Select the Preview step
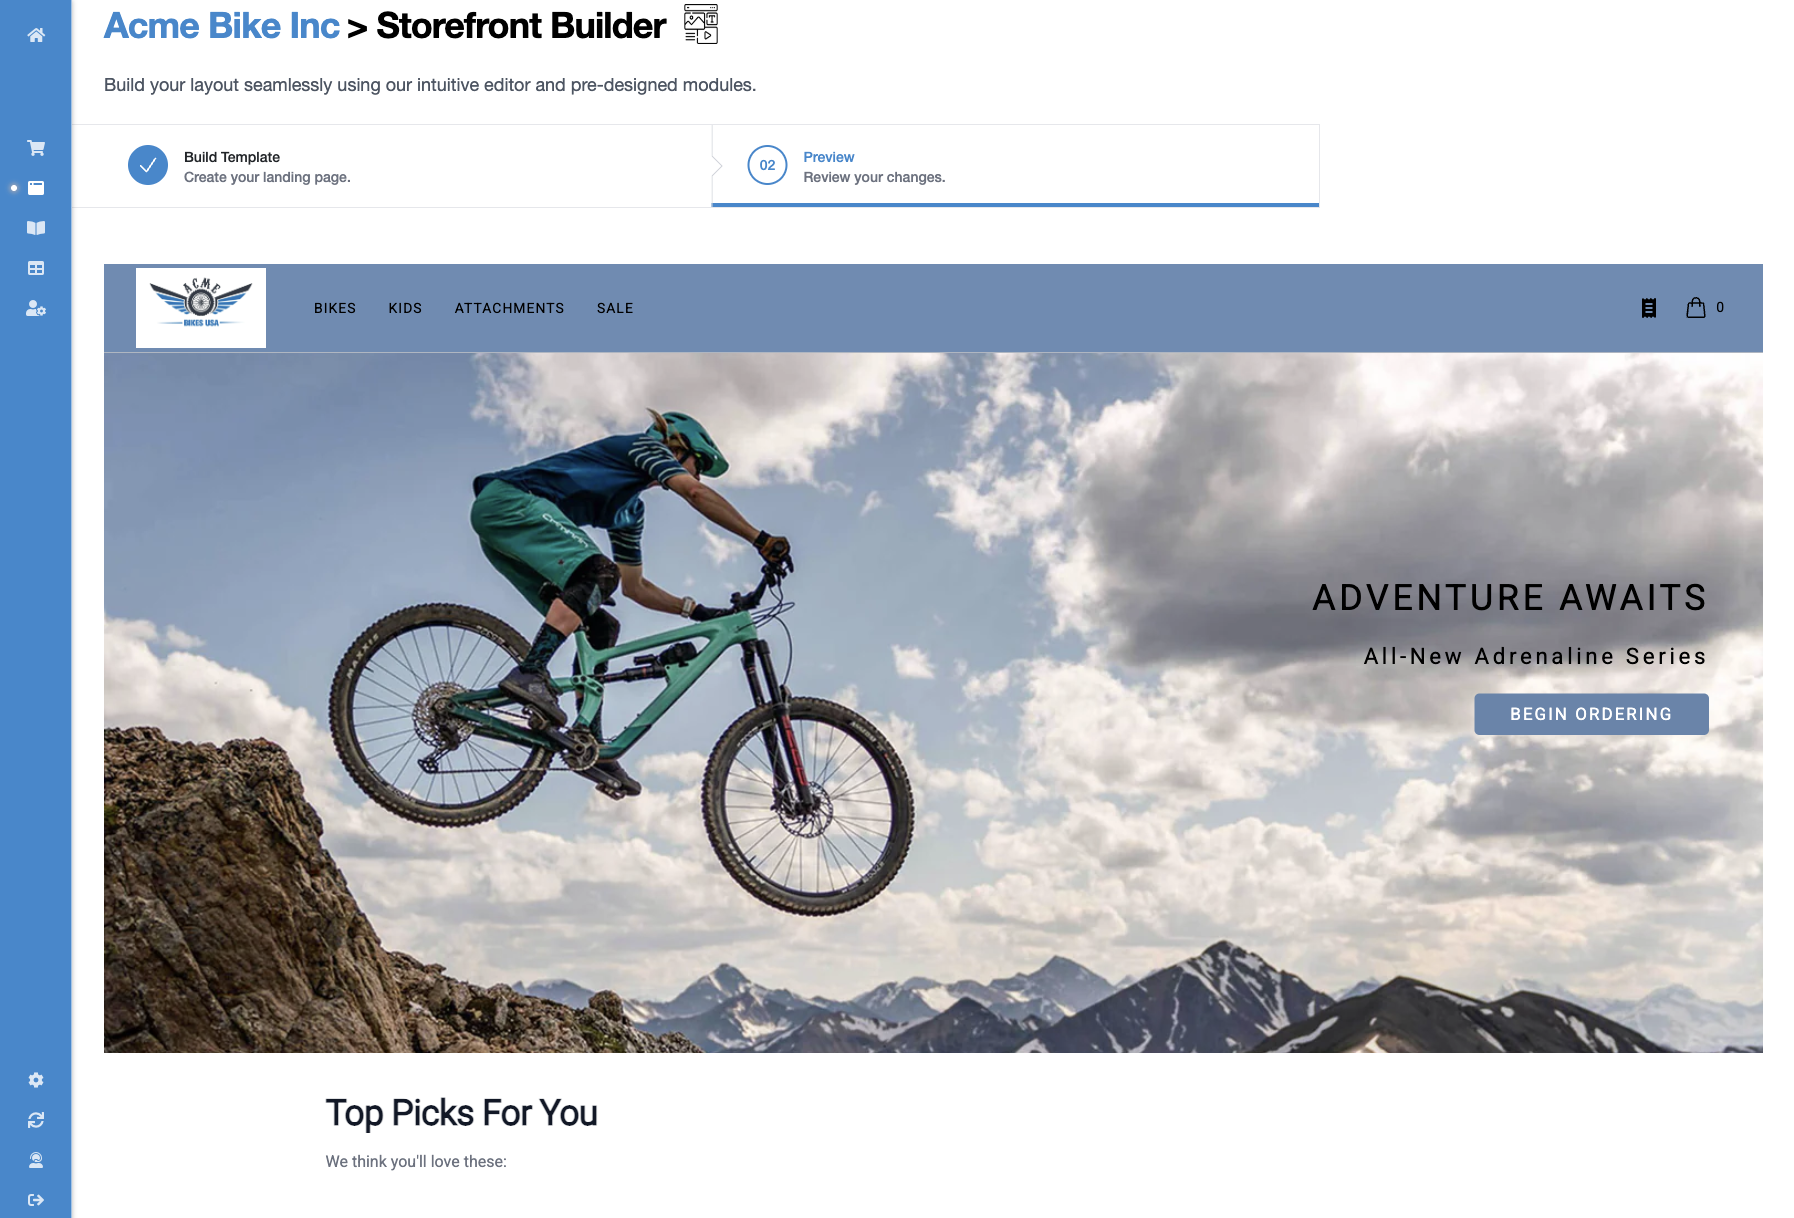The width and height of the screenshot is (1794, 1218). pos(1015,166)
